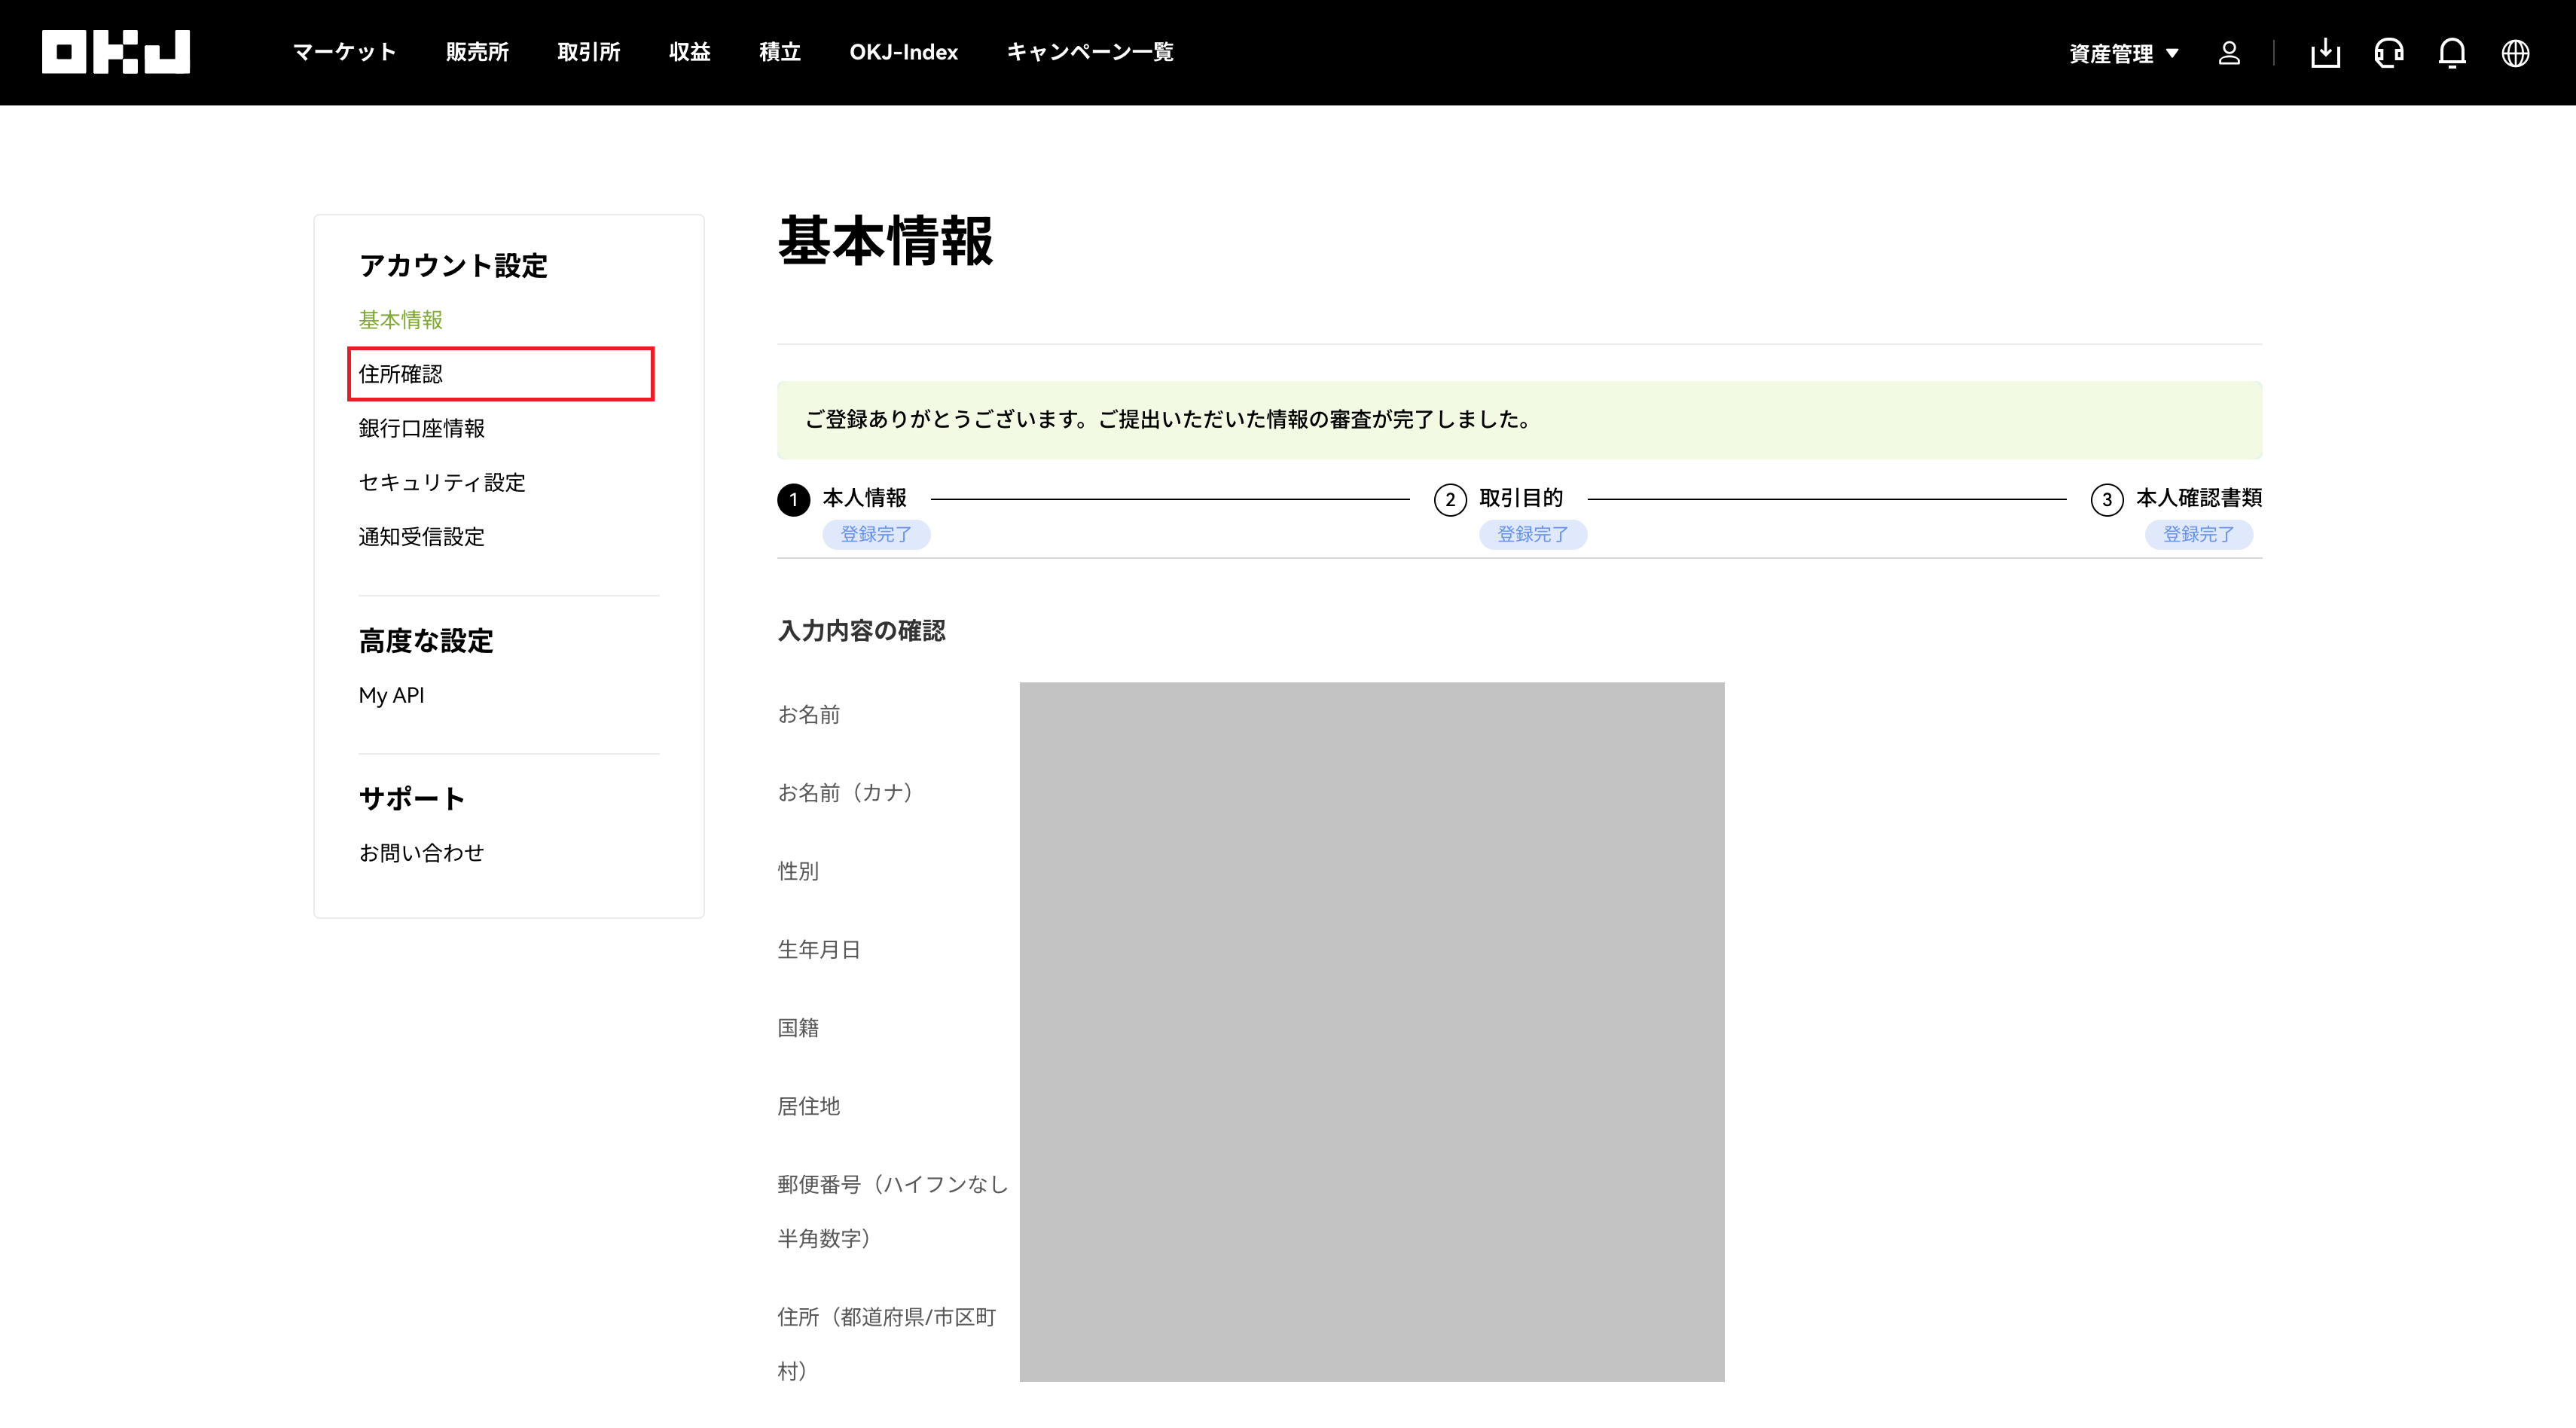Open the headset support icon
The height and width of the screenshot is (1428, 2576).
(2389, 53)
